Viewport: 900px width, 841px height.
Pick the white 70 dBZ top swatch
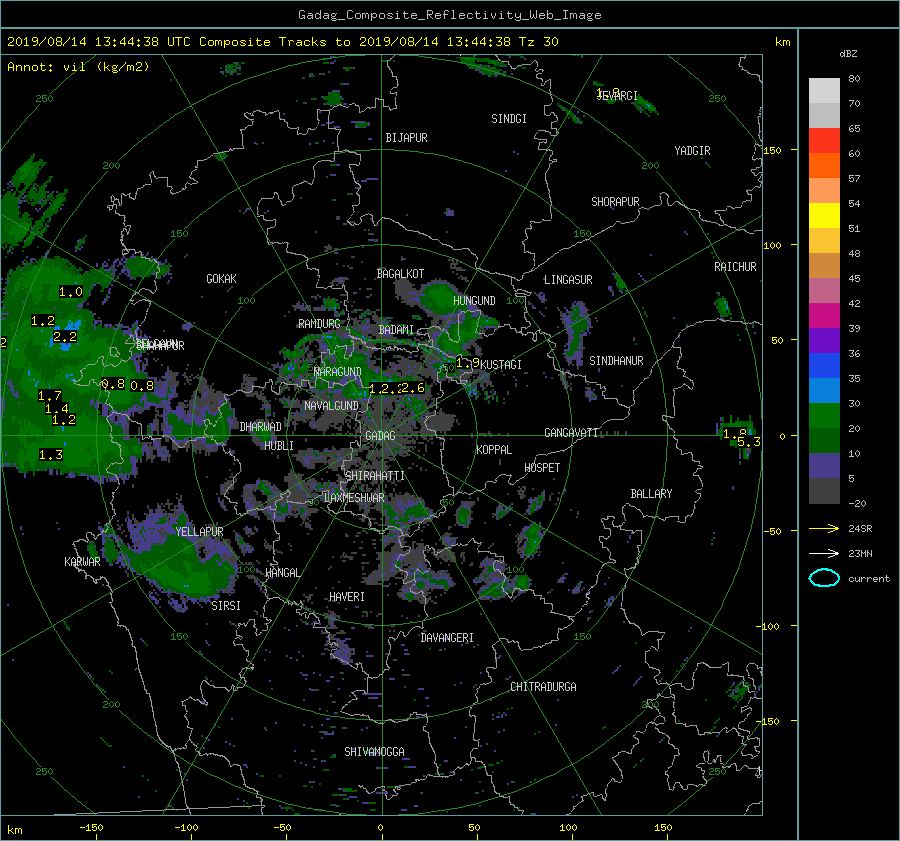[824, 91]
